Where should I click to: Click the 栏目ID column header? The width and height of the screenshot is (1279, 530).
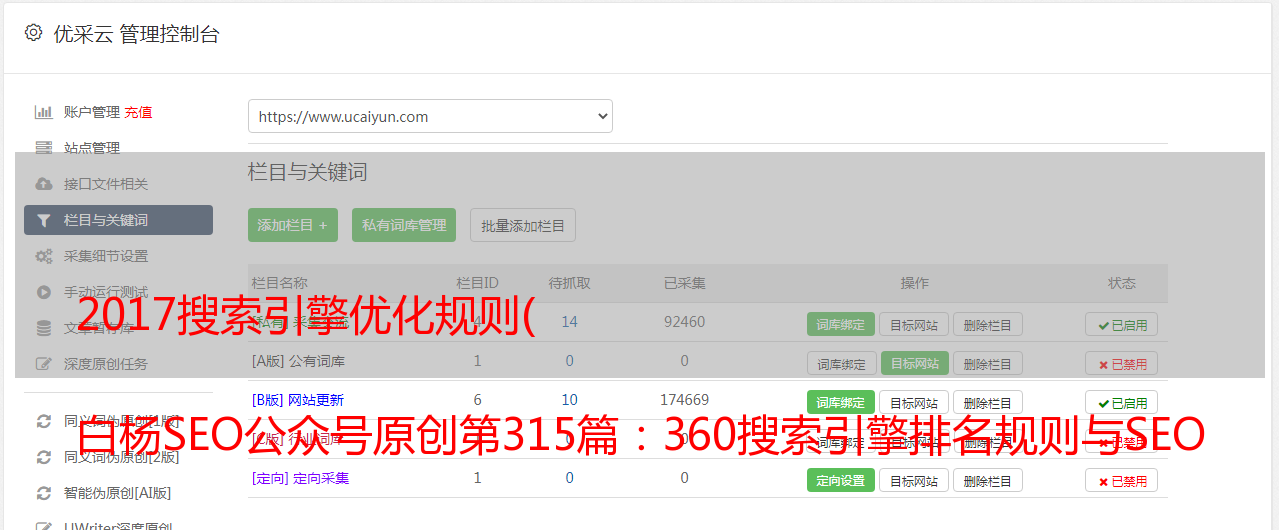[477, 283]
